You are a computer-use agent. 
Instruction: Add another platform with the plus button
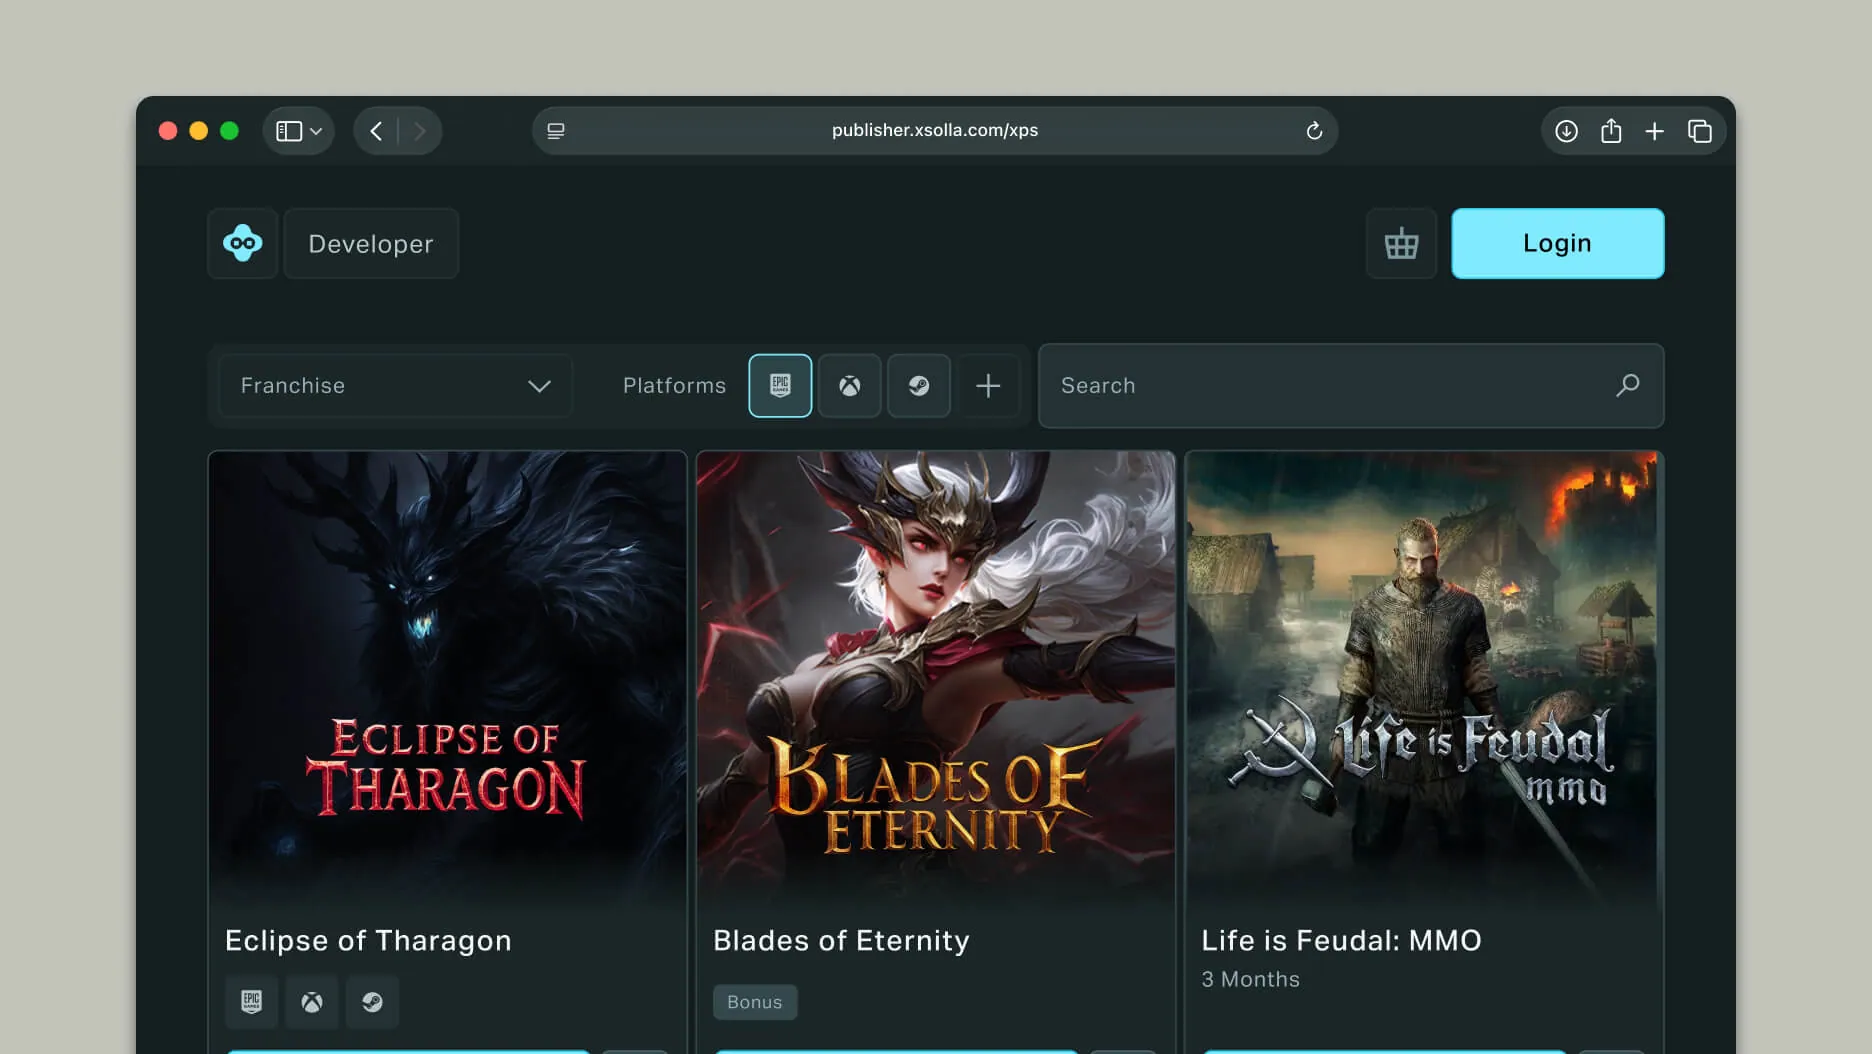(x=988, y=385)
